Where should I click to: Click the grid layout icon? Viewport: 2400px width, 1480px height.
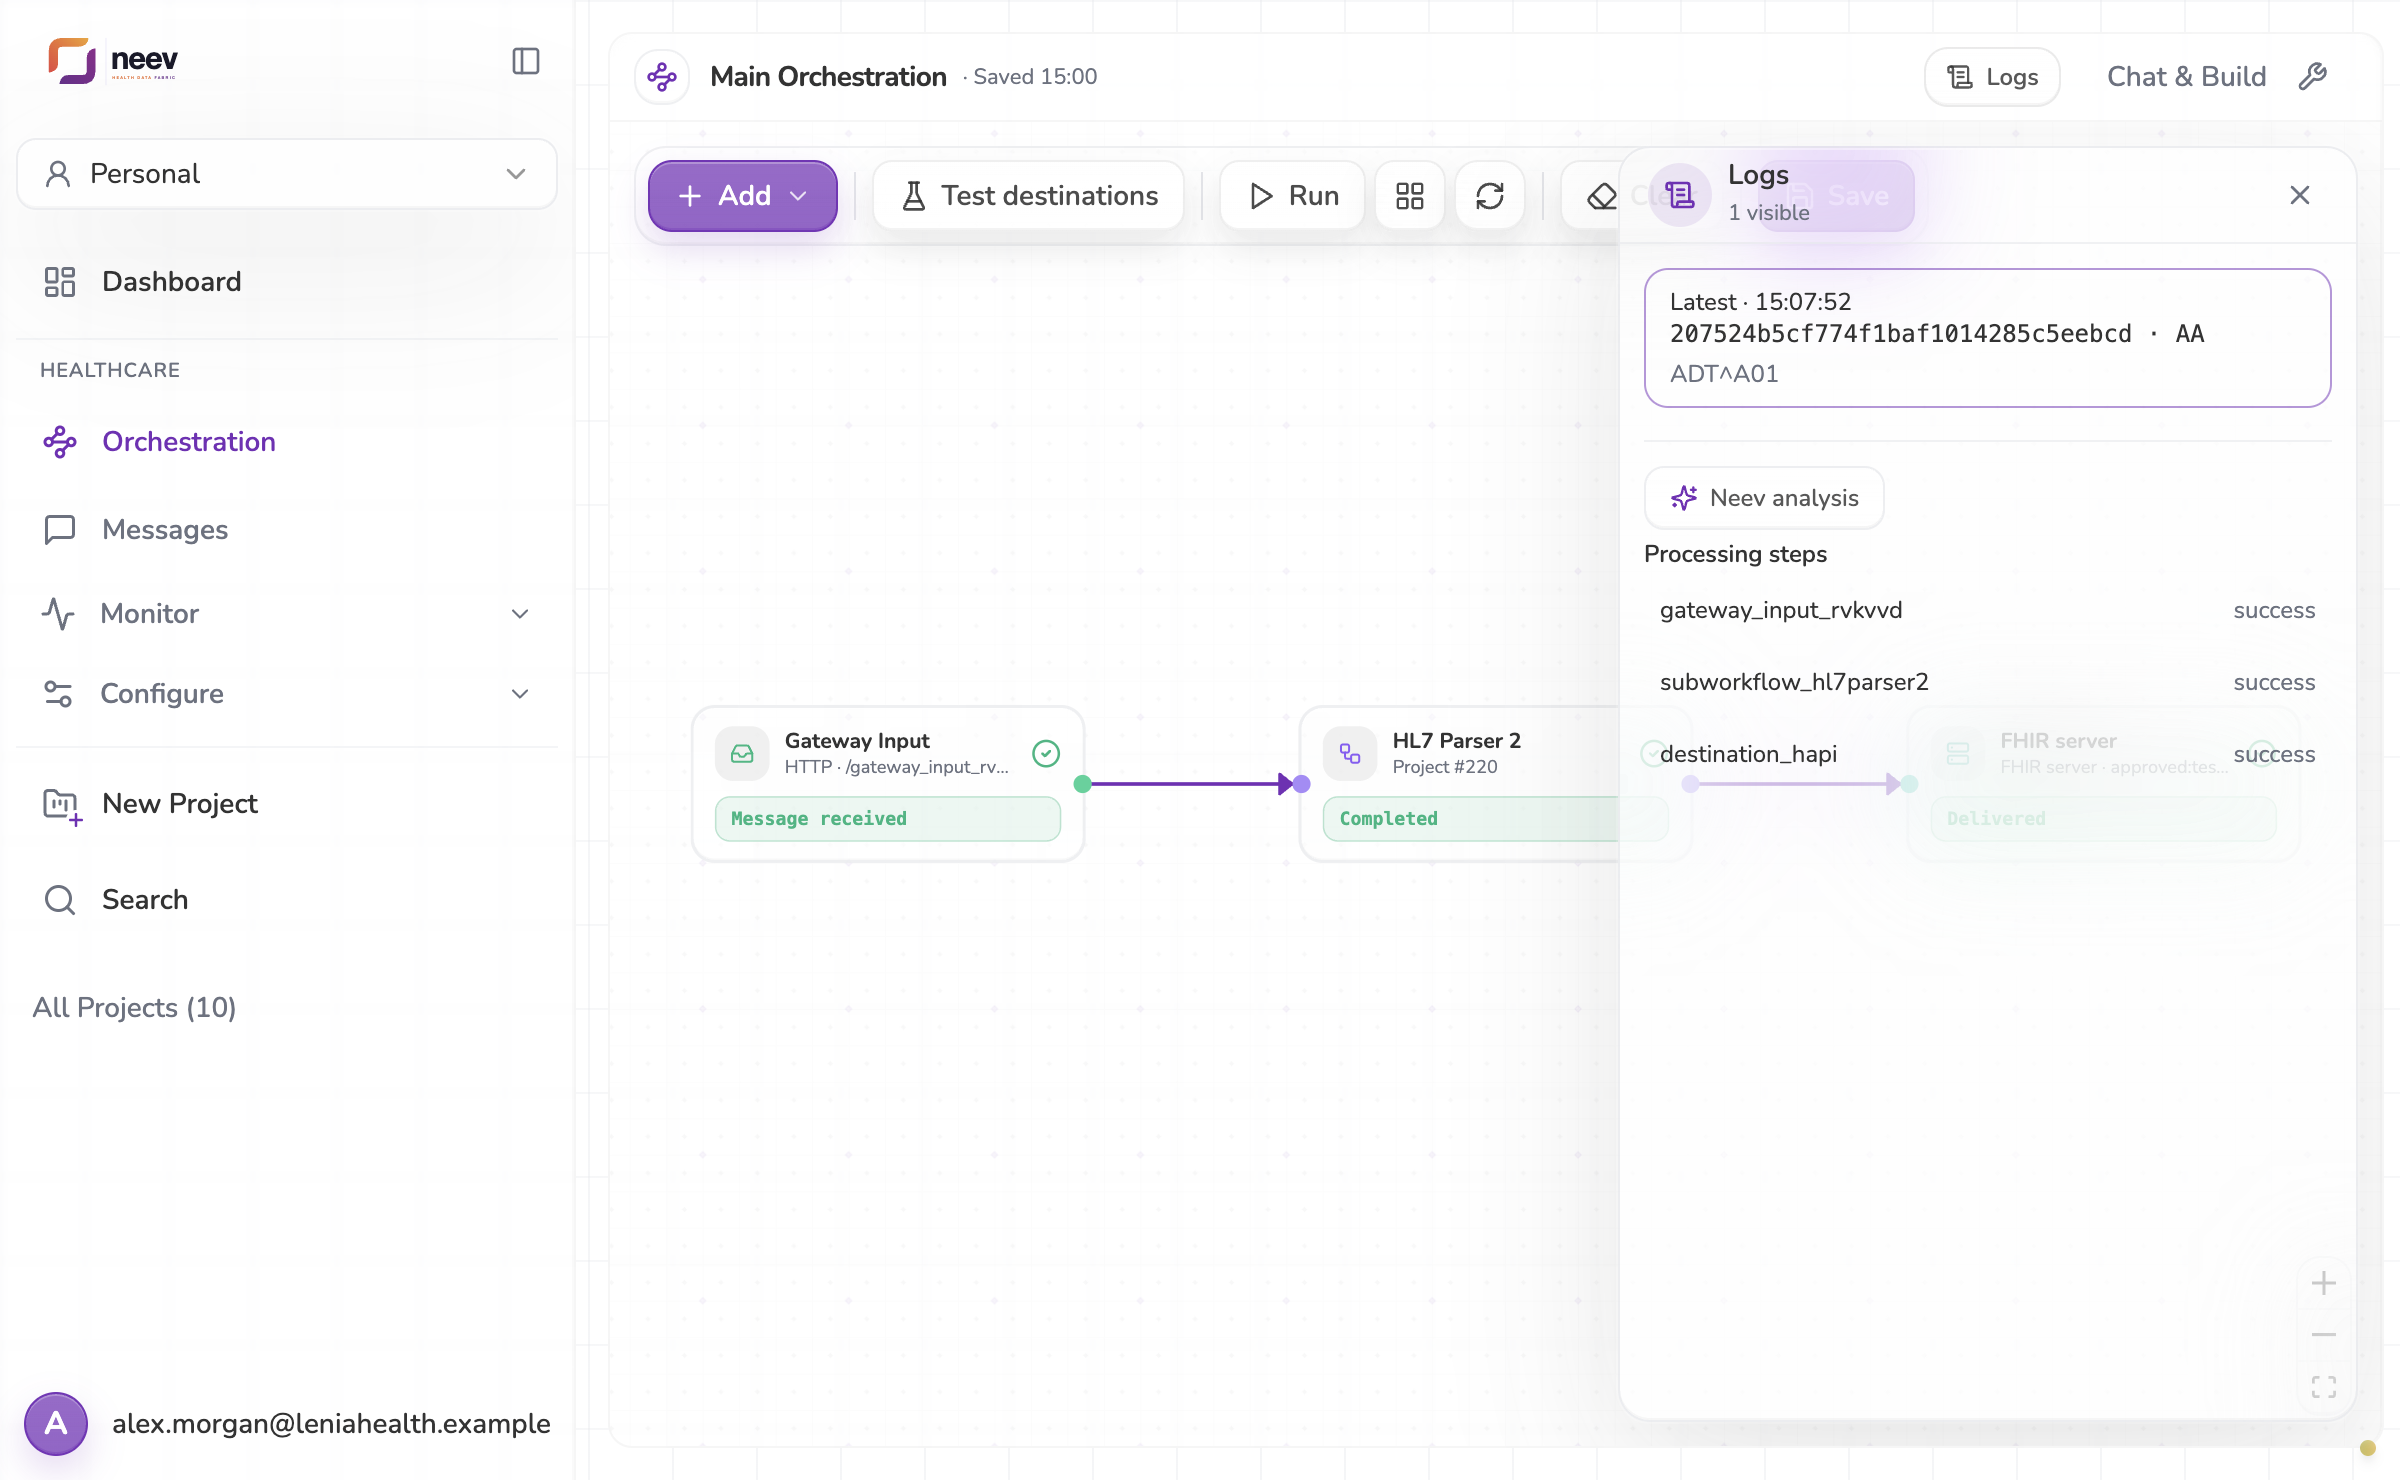[1410, 196]
